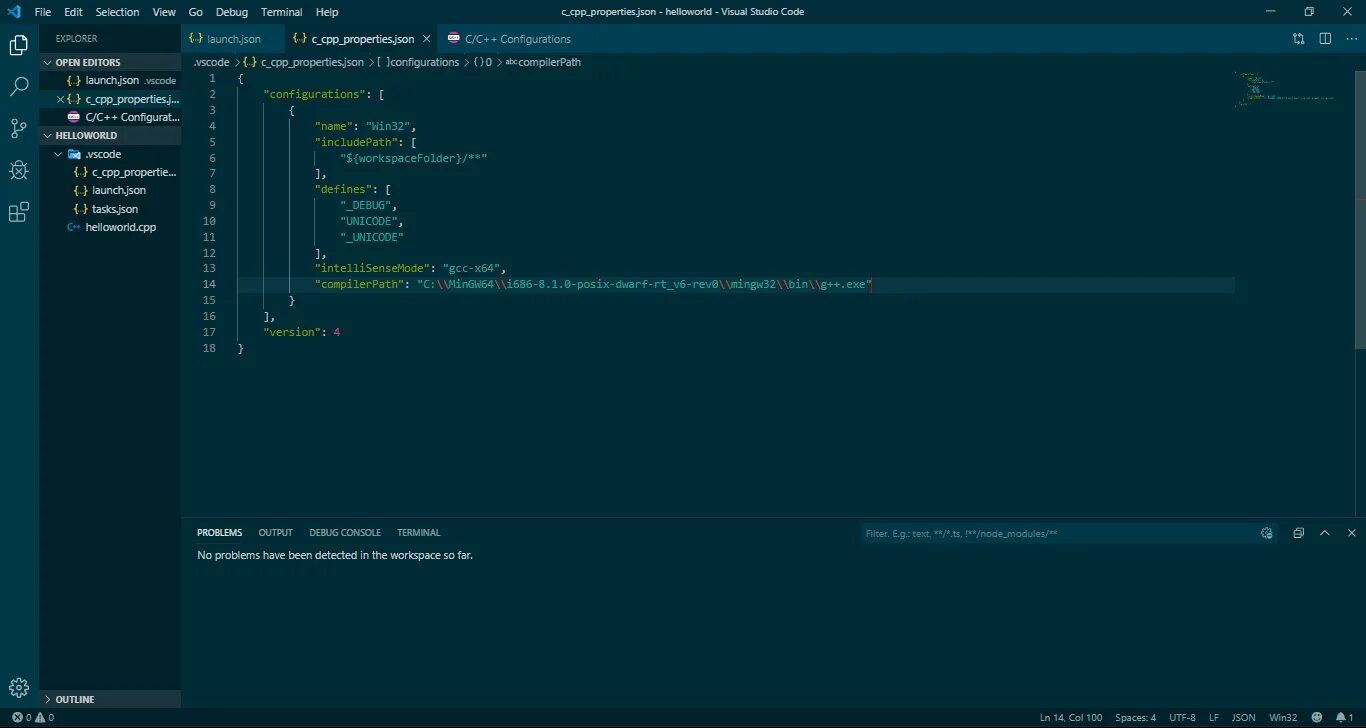Open the Manage gear in activity bar
Image resolution: width=1366 pixels, height=728 pixels.
tap(19, 687)
